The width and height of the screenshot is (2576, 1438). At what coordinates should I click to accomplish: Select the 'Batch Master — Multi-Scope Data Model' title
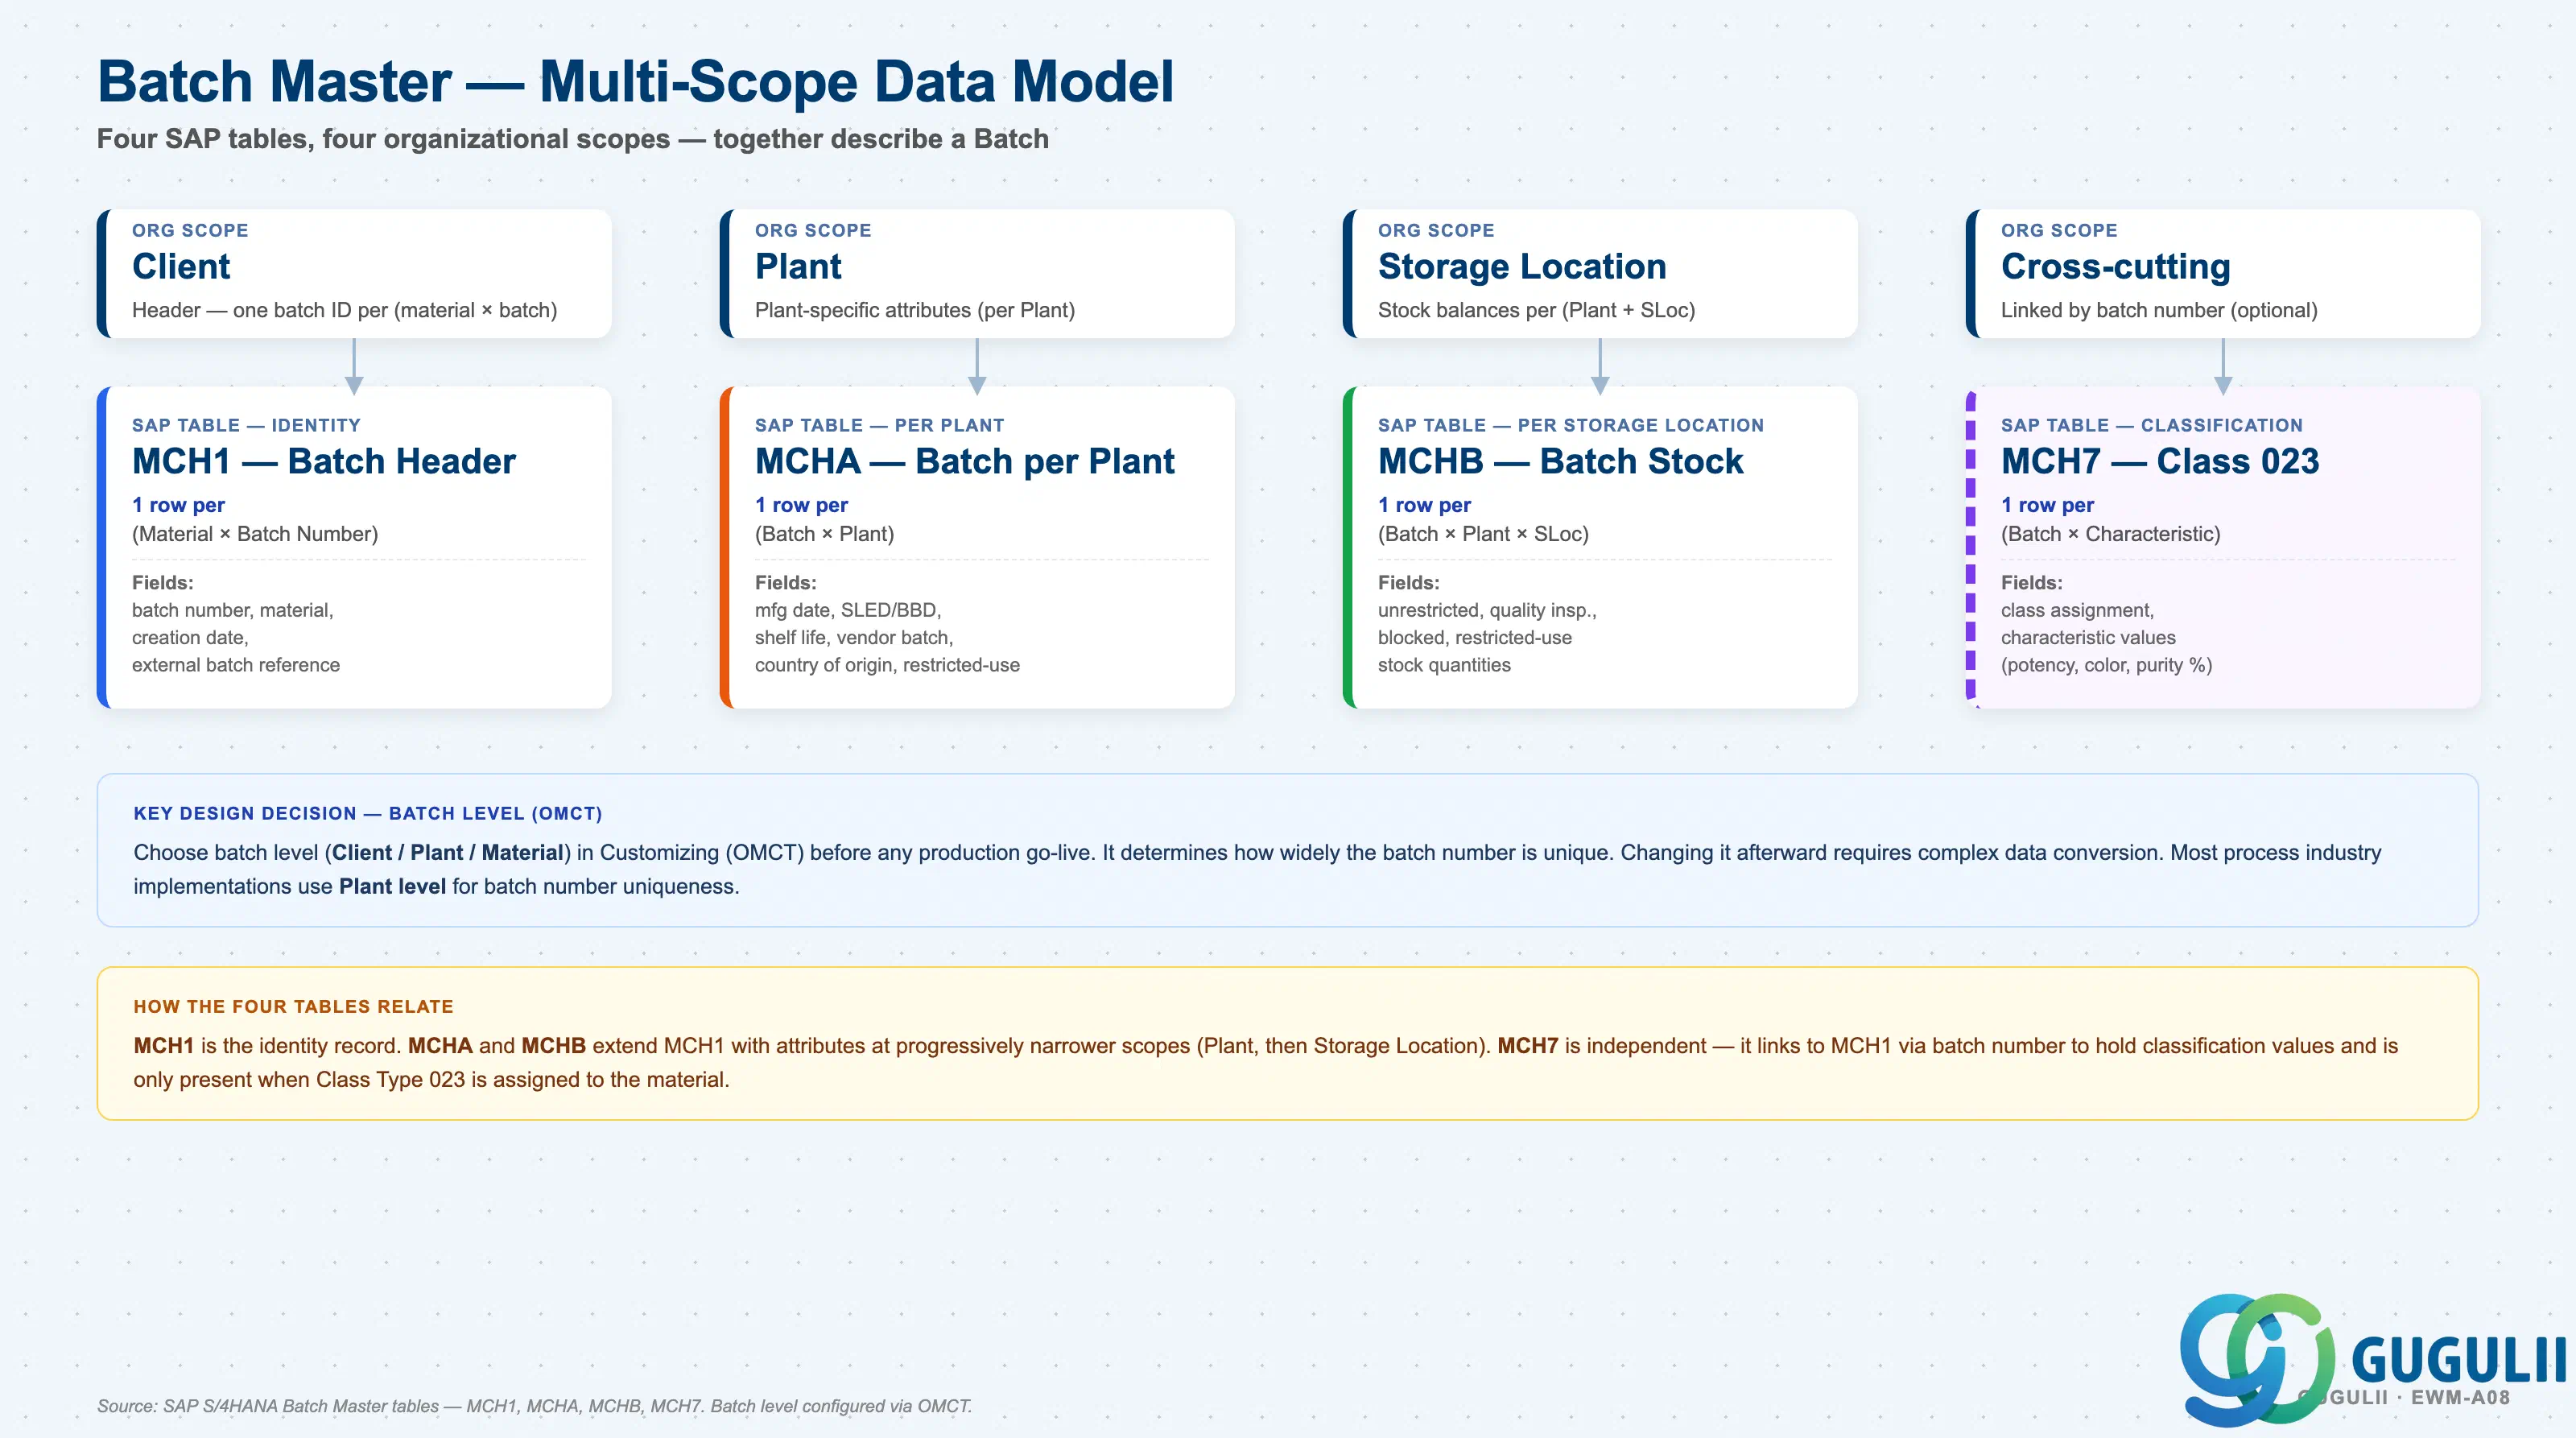pos(635,81)
